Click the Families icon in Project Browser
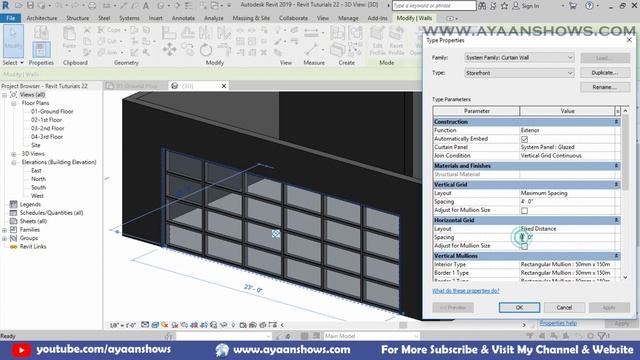Viewport: 640px width, 360px height. [x=13, y=229]
